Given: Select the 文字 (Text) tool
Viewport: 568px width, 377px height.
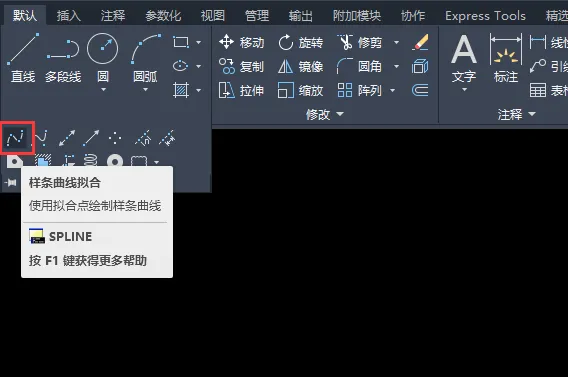Looking at the screenshot, I should [464, 59].
